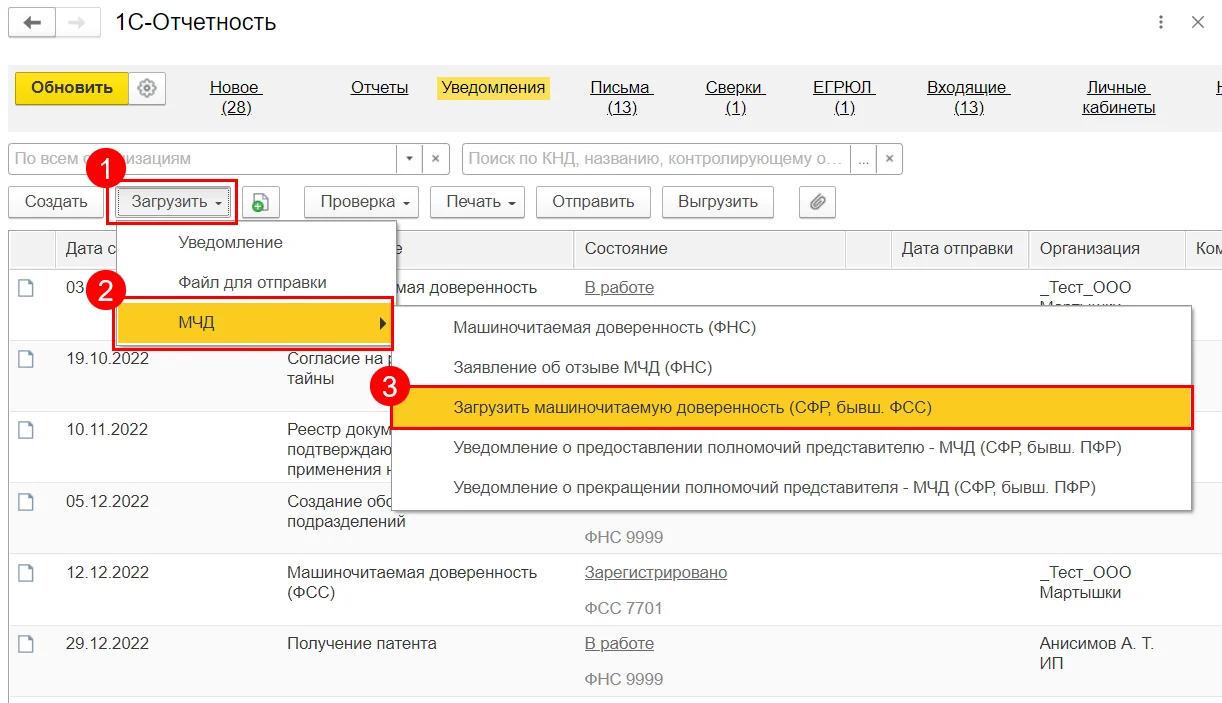Open the Печать dropdown
Image resolution: width=1222 pixels, height=703 pixels.
click(x=478, y=202)
